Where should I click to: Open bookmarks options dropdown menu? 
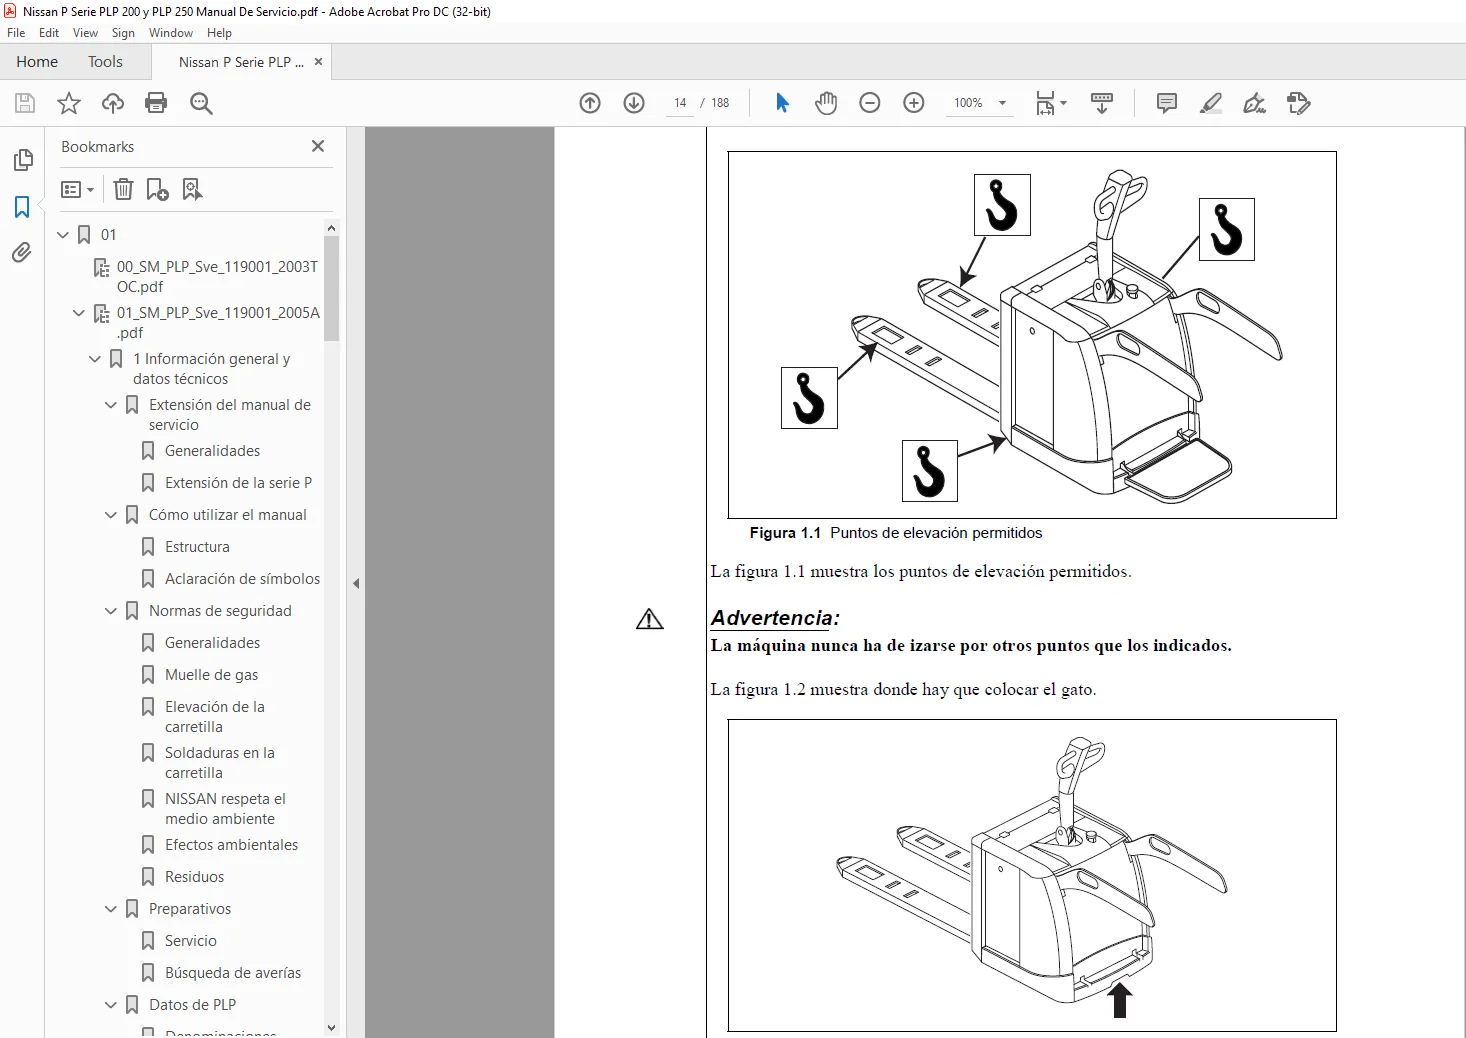[77, 189]
